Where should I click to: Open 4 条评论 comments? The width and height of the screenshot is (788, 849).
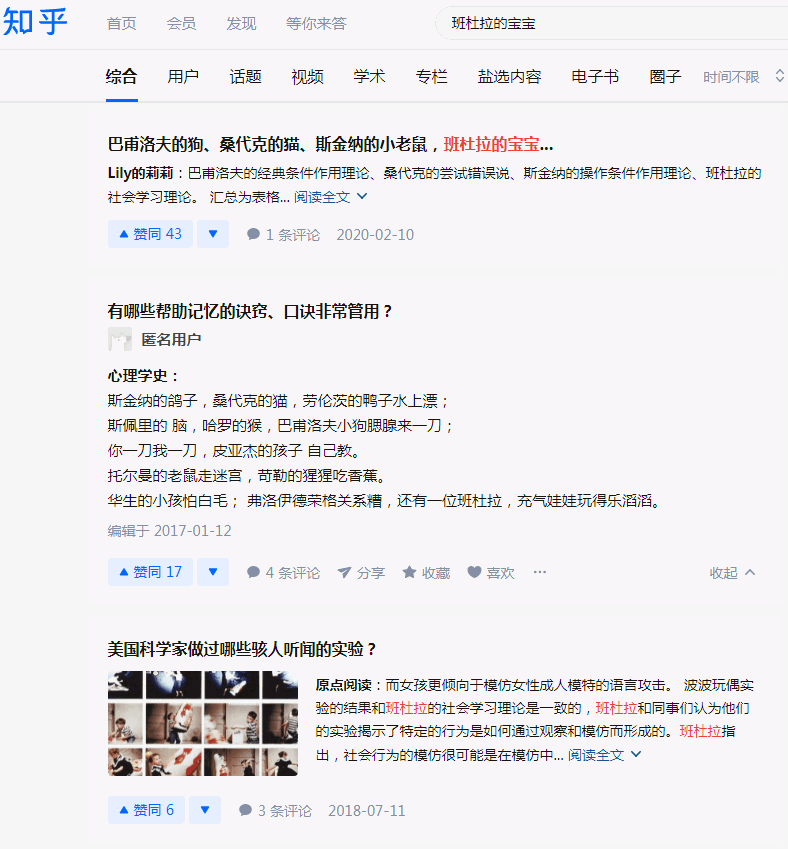tap(283, 572)
